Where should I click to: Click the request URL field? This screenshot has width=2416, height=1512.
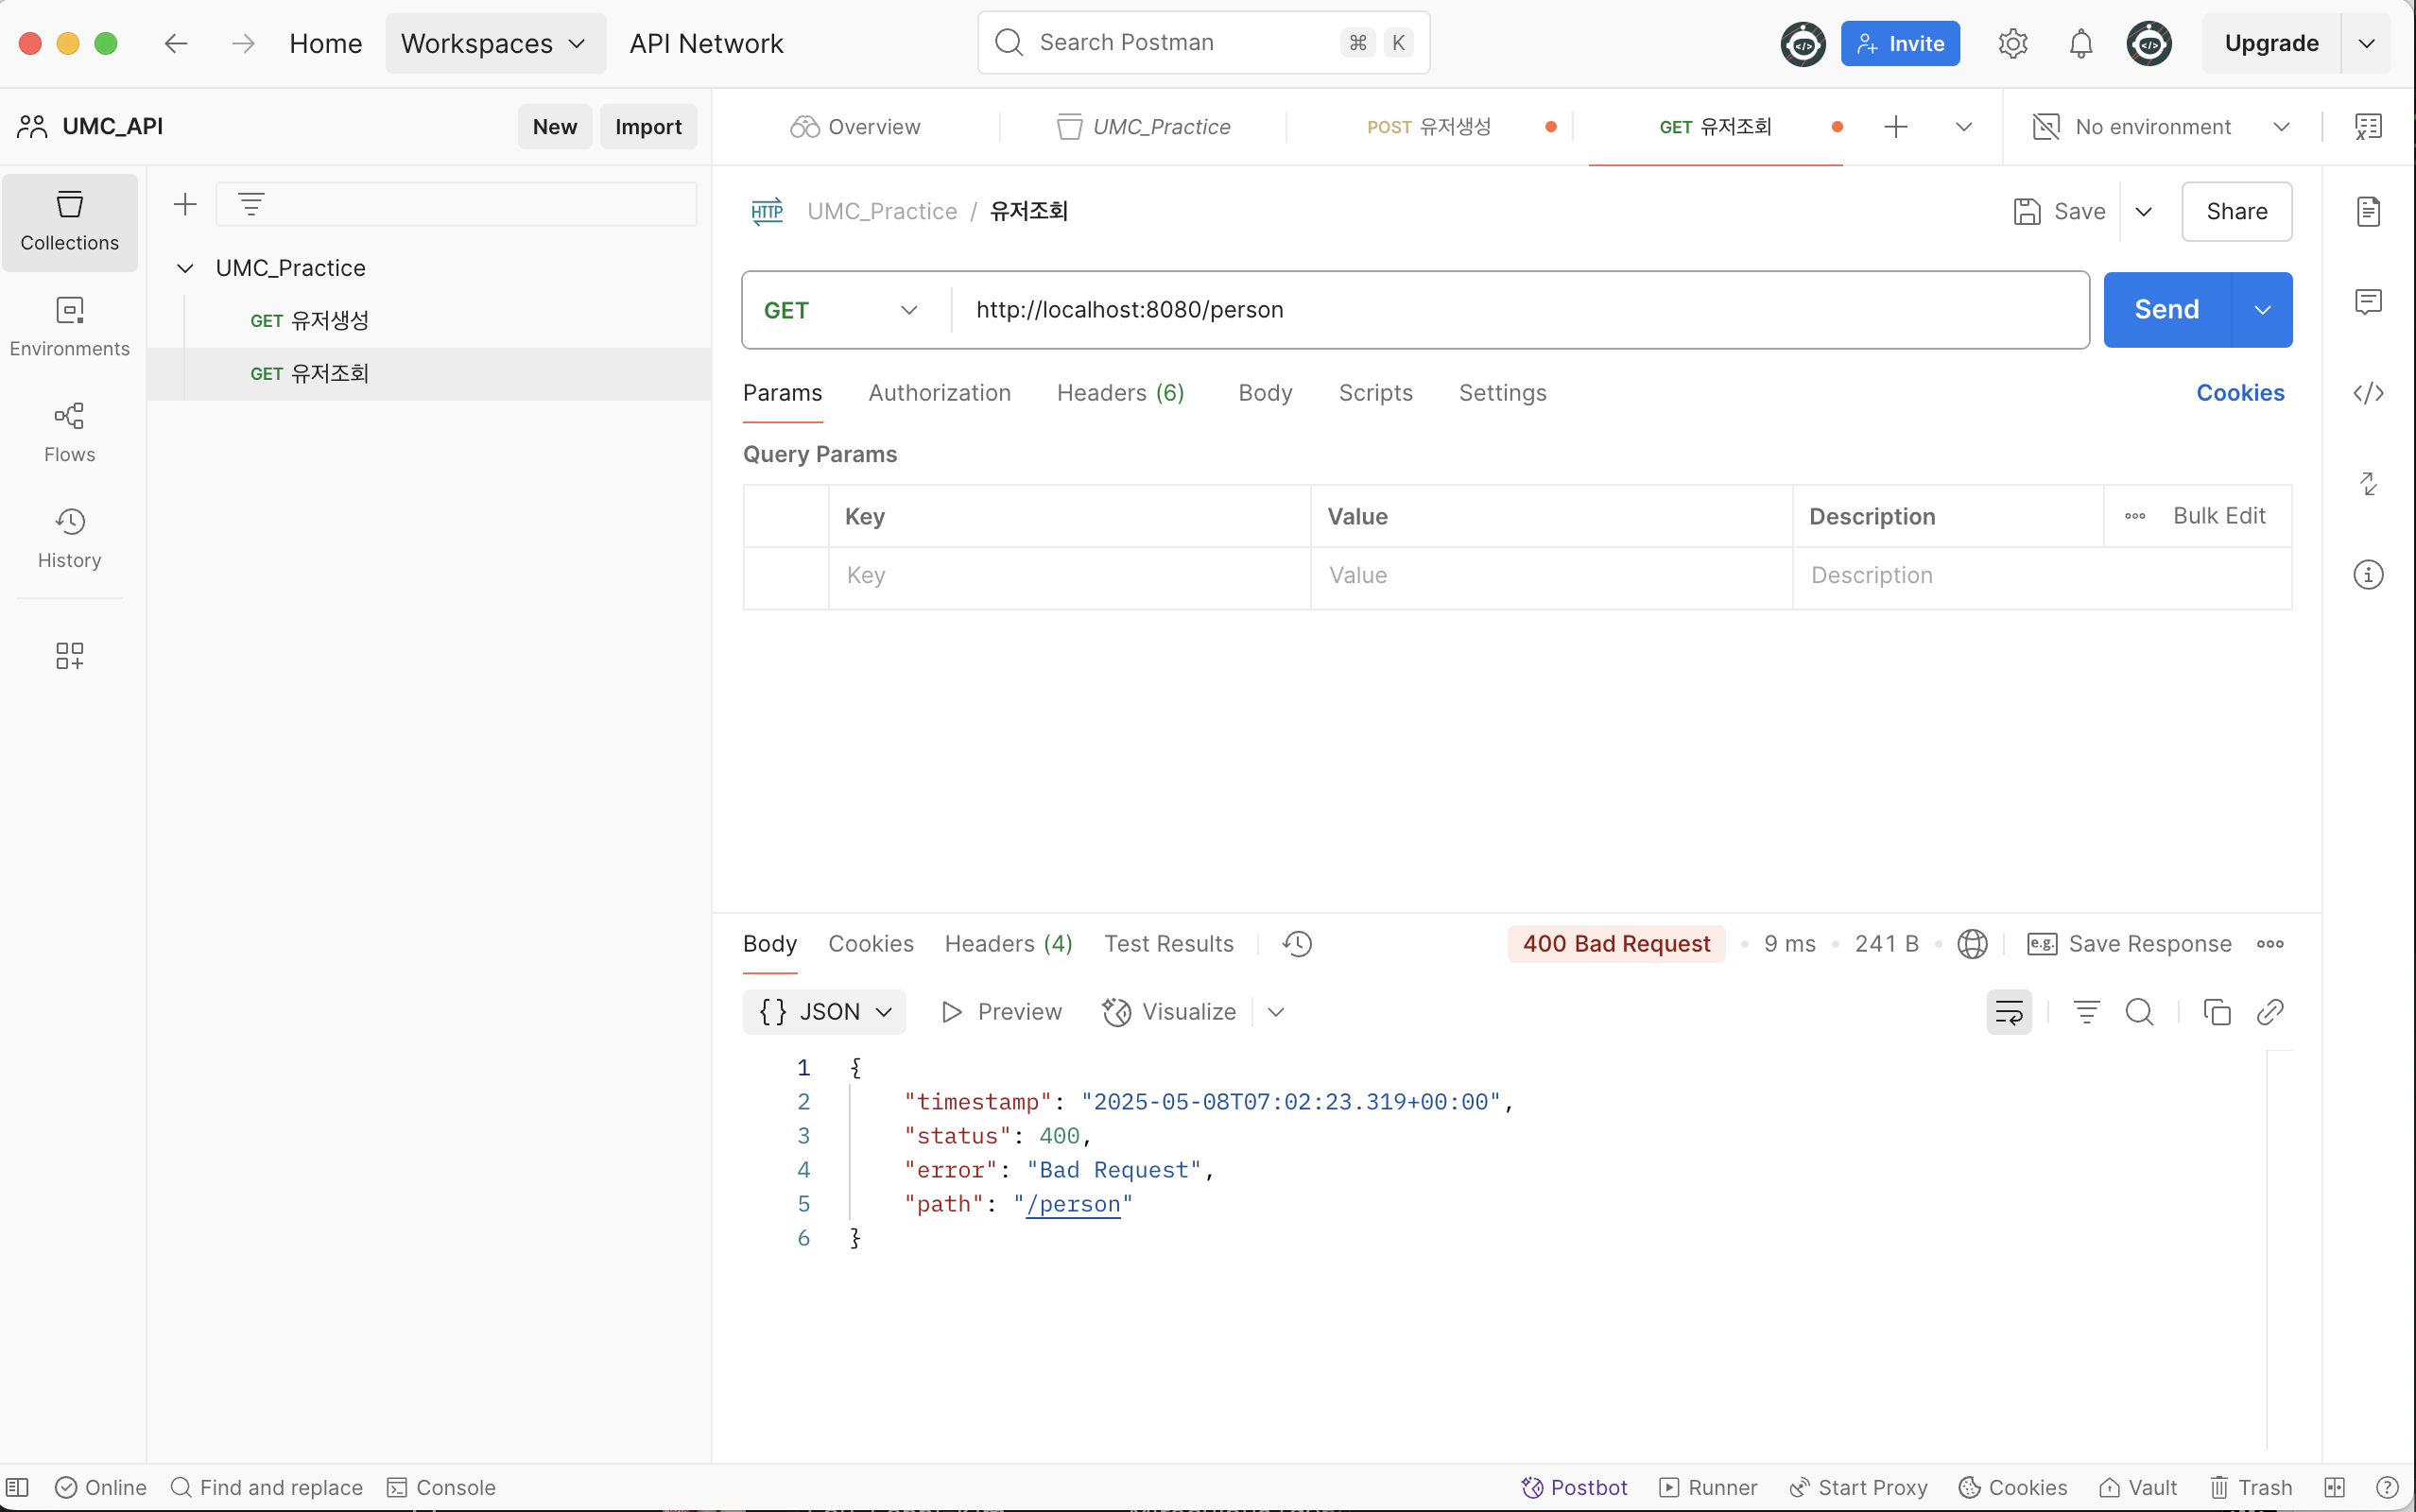(1500, 310)
